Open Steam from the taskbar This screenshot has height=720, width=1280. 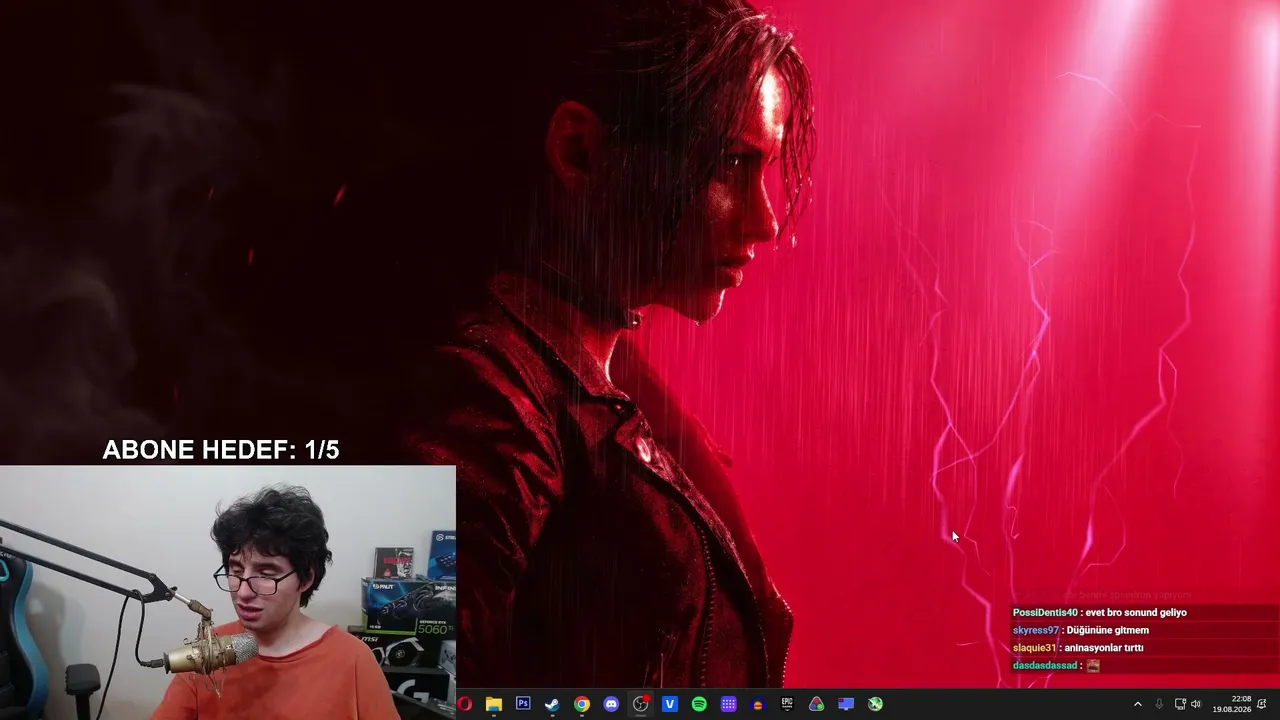[552, 704]
